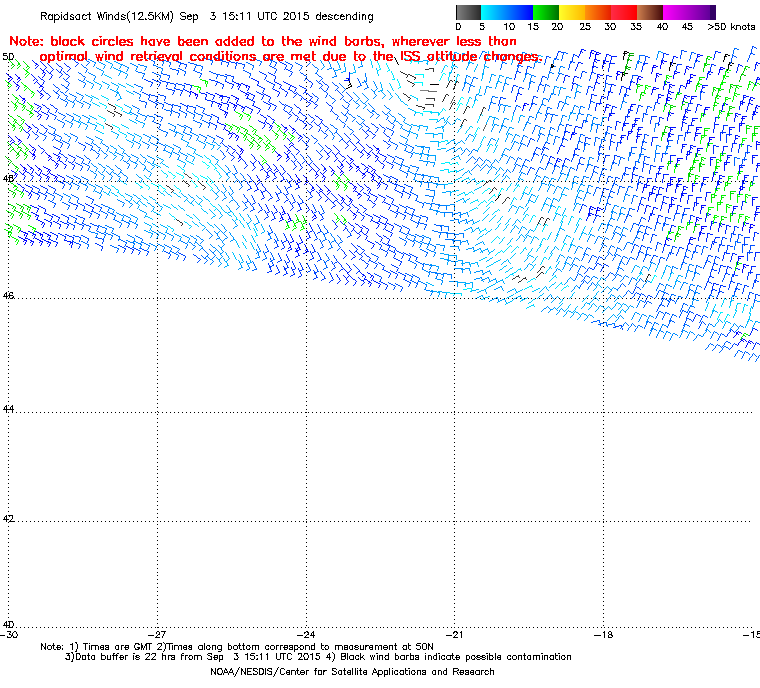Click the legend scale label '20'
Screen dimensions: 760x688
pos(557,27)
